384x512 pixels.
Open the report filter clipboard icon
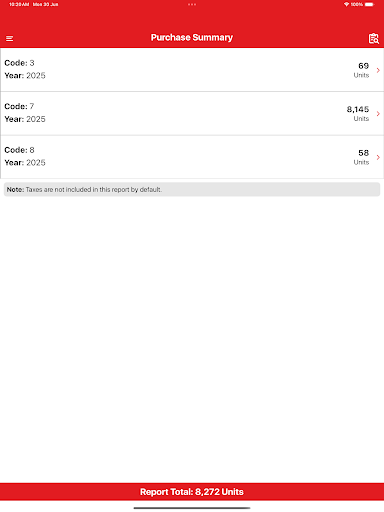[374, 39]
